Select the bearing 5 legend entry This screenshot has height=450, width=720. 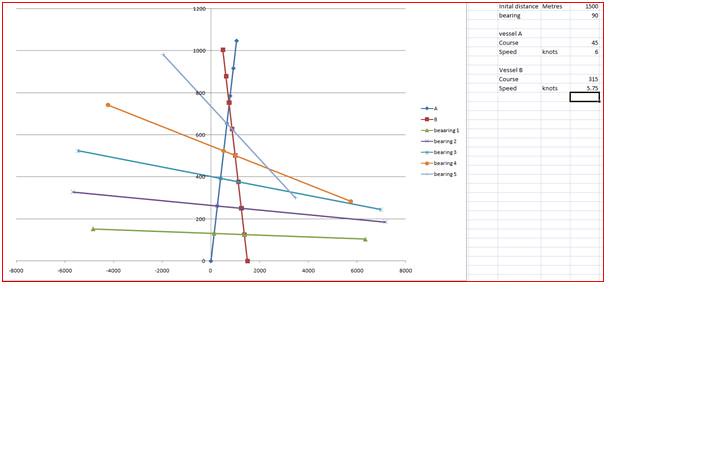pyautogui.click(x=445, y=174)
